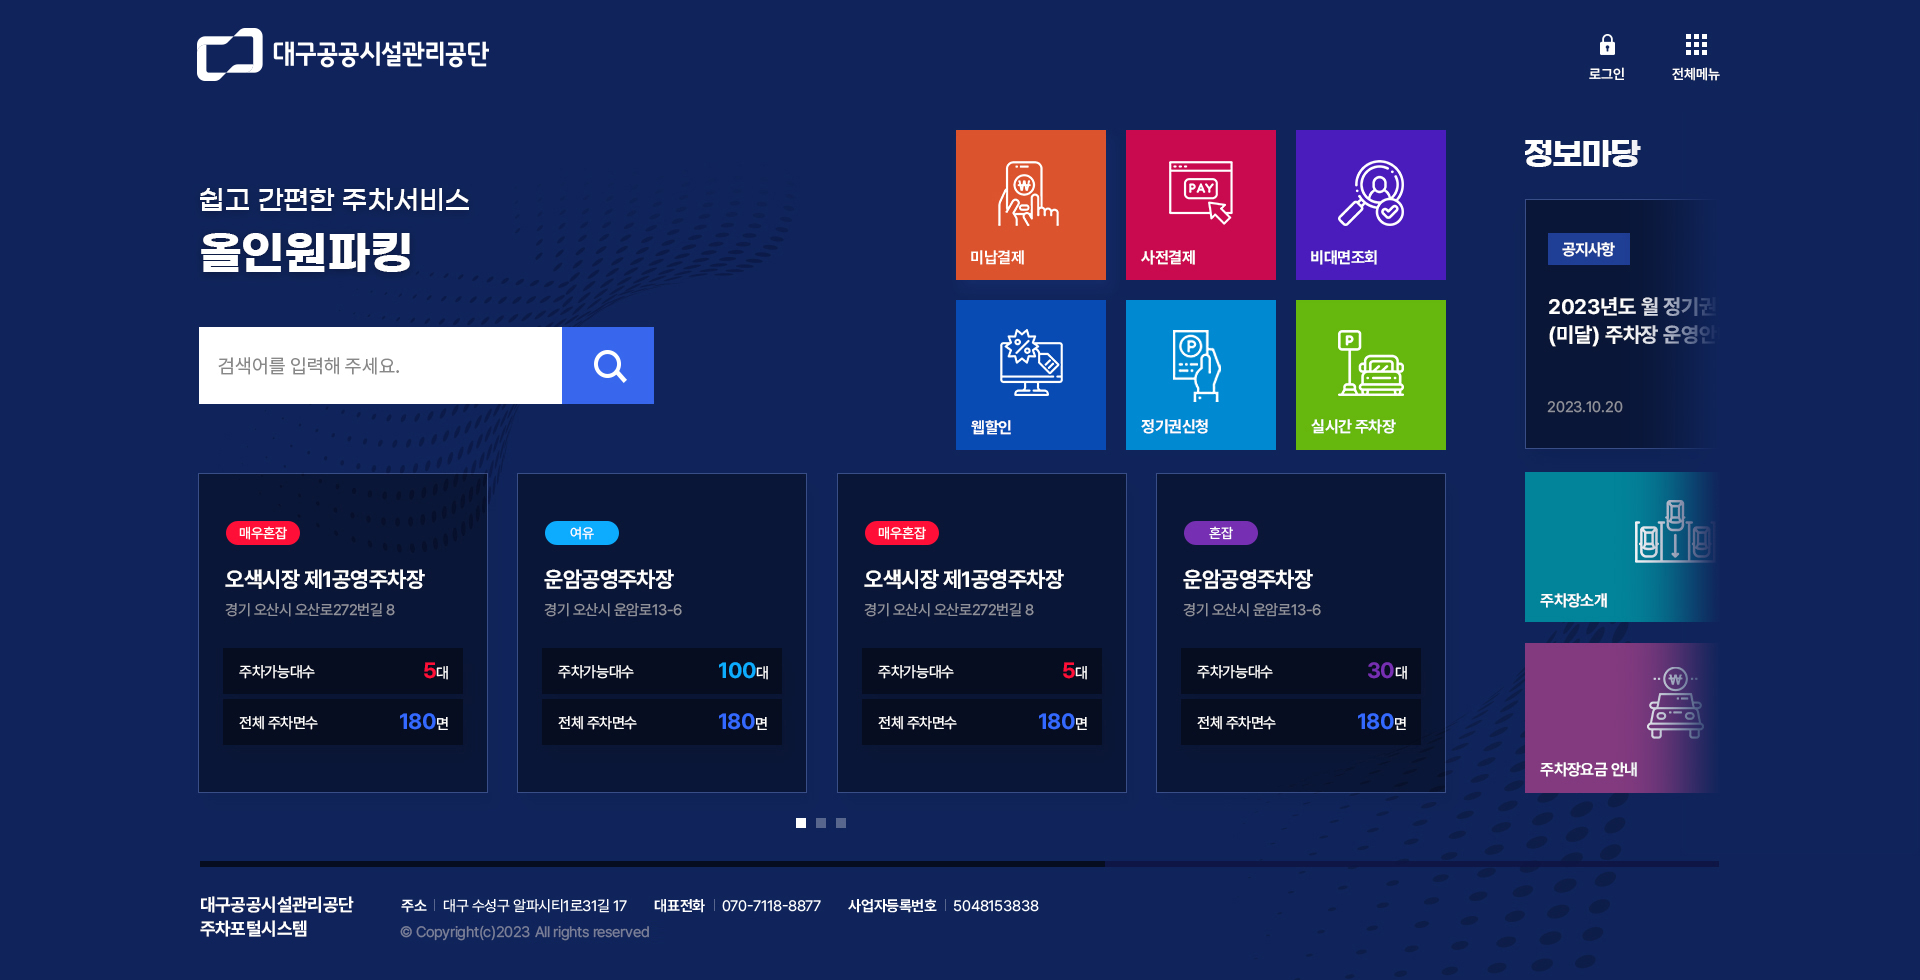Open the 비대면조회 (contactless inquiry) icon
The width and height of the screenshot is (1920, 980).
(x=1370, y=204)
